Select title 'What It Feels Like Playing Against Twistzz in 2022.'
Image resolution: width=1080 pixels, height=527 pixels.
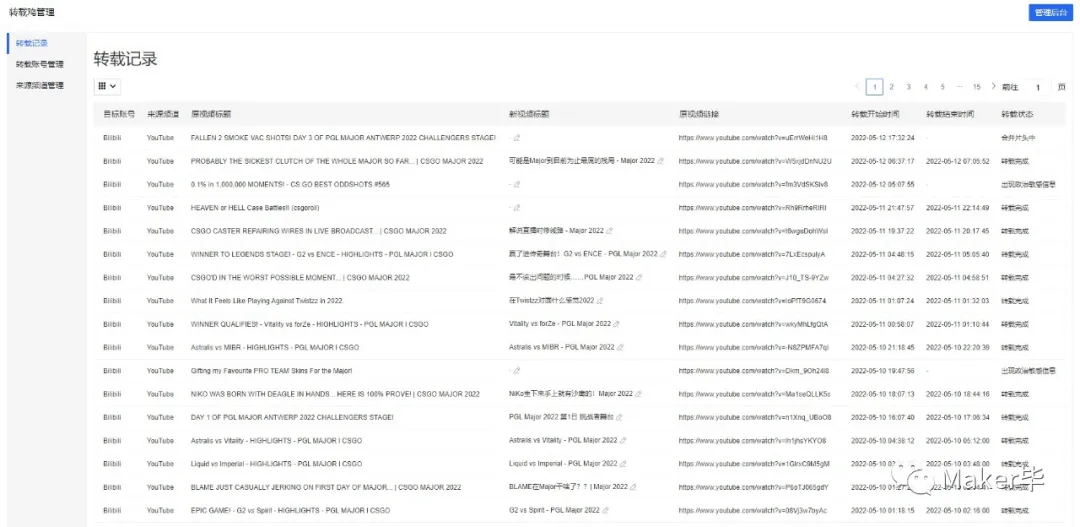pyautogui.click(x=267, y=301)
